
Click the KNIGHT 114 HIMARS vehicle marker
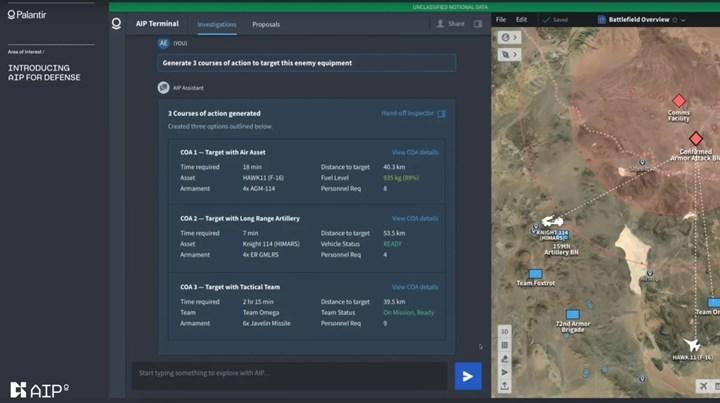click(553, 221)
